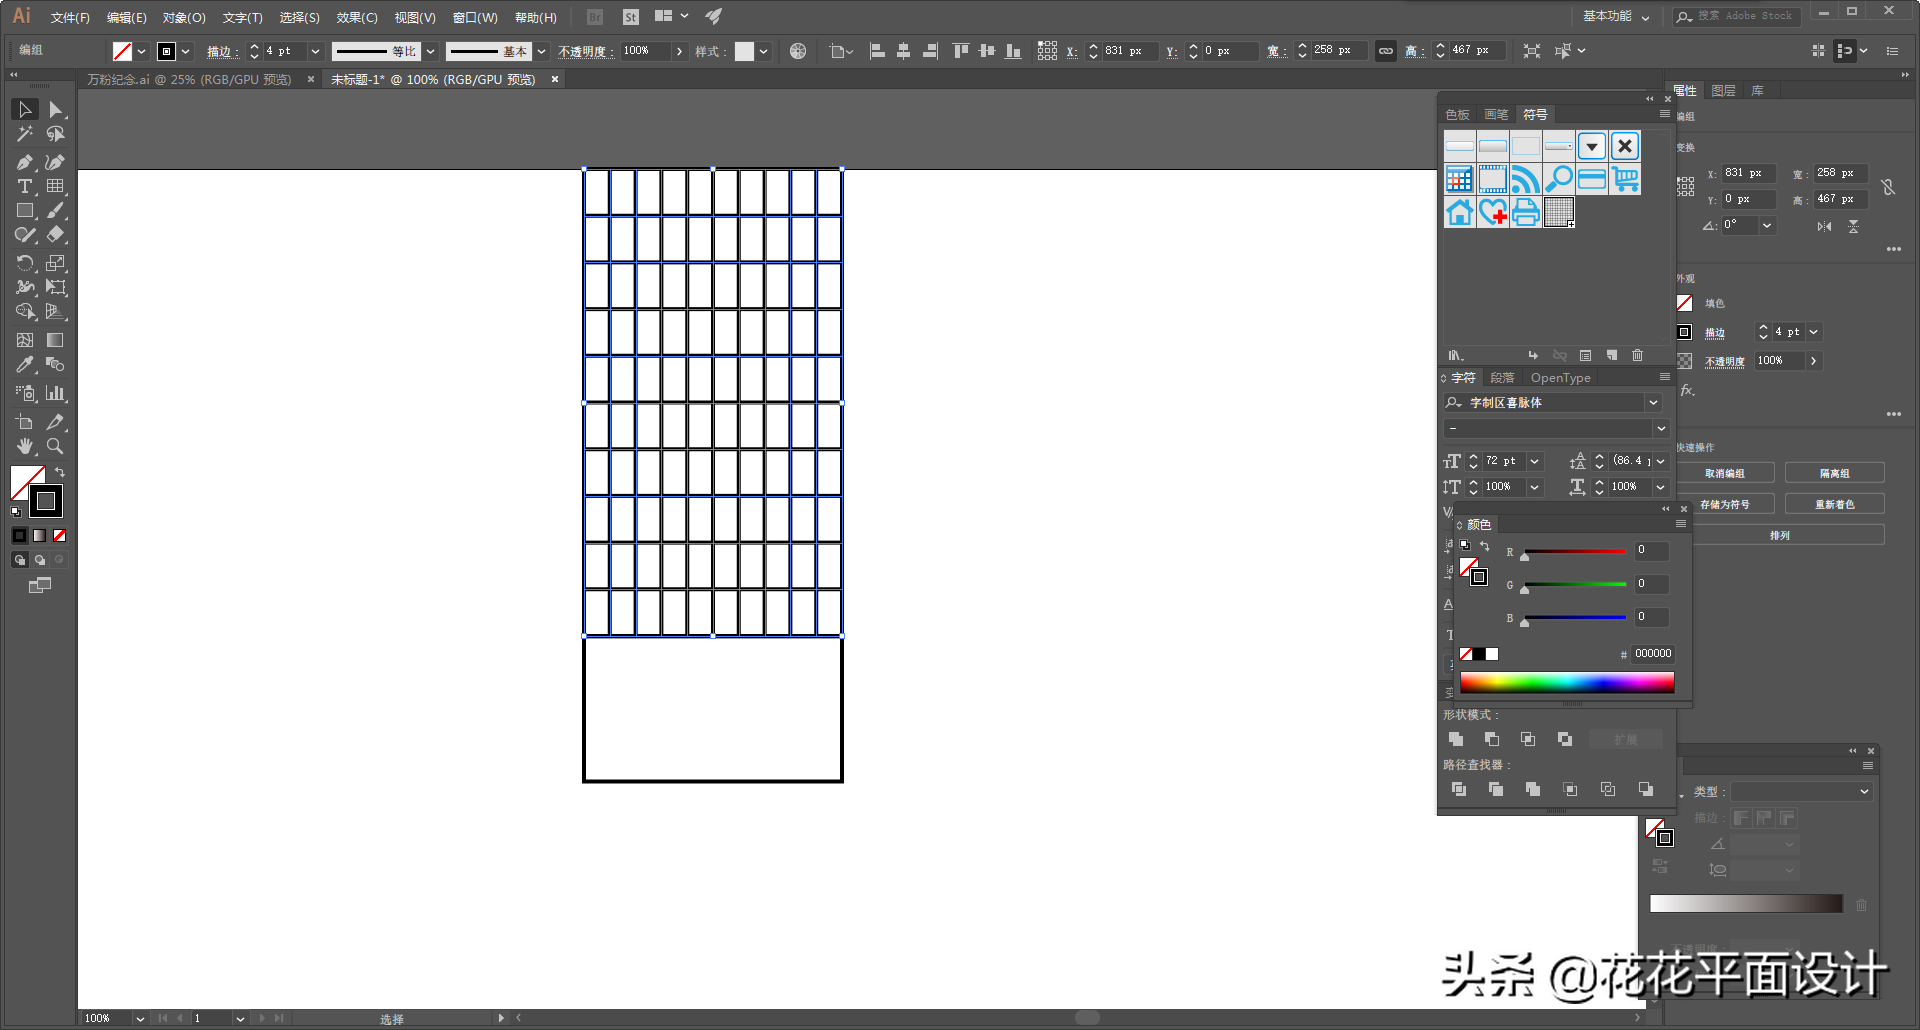Select the Eraser tool
This screenshot has height=1030, width=1920.
point(56,235)
